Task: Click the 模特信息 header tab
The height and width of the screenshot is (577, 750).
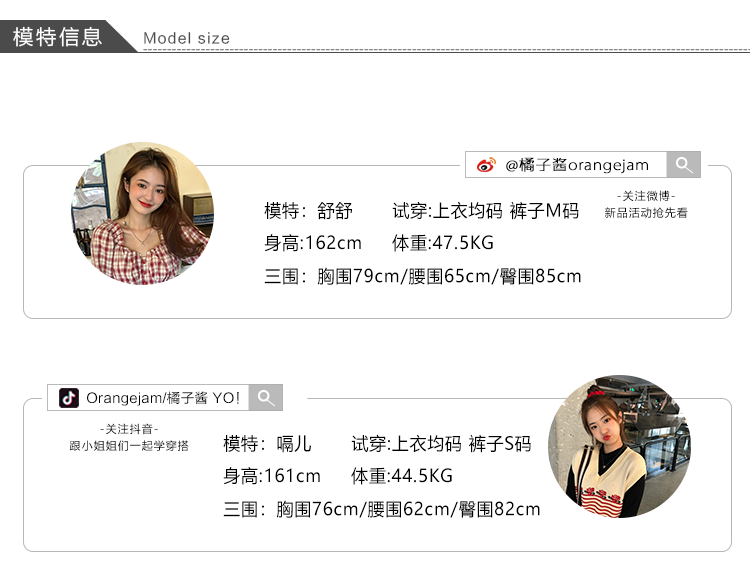Action: [x=58, y=37]
